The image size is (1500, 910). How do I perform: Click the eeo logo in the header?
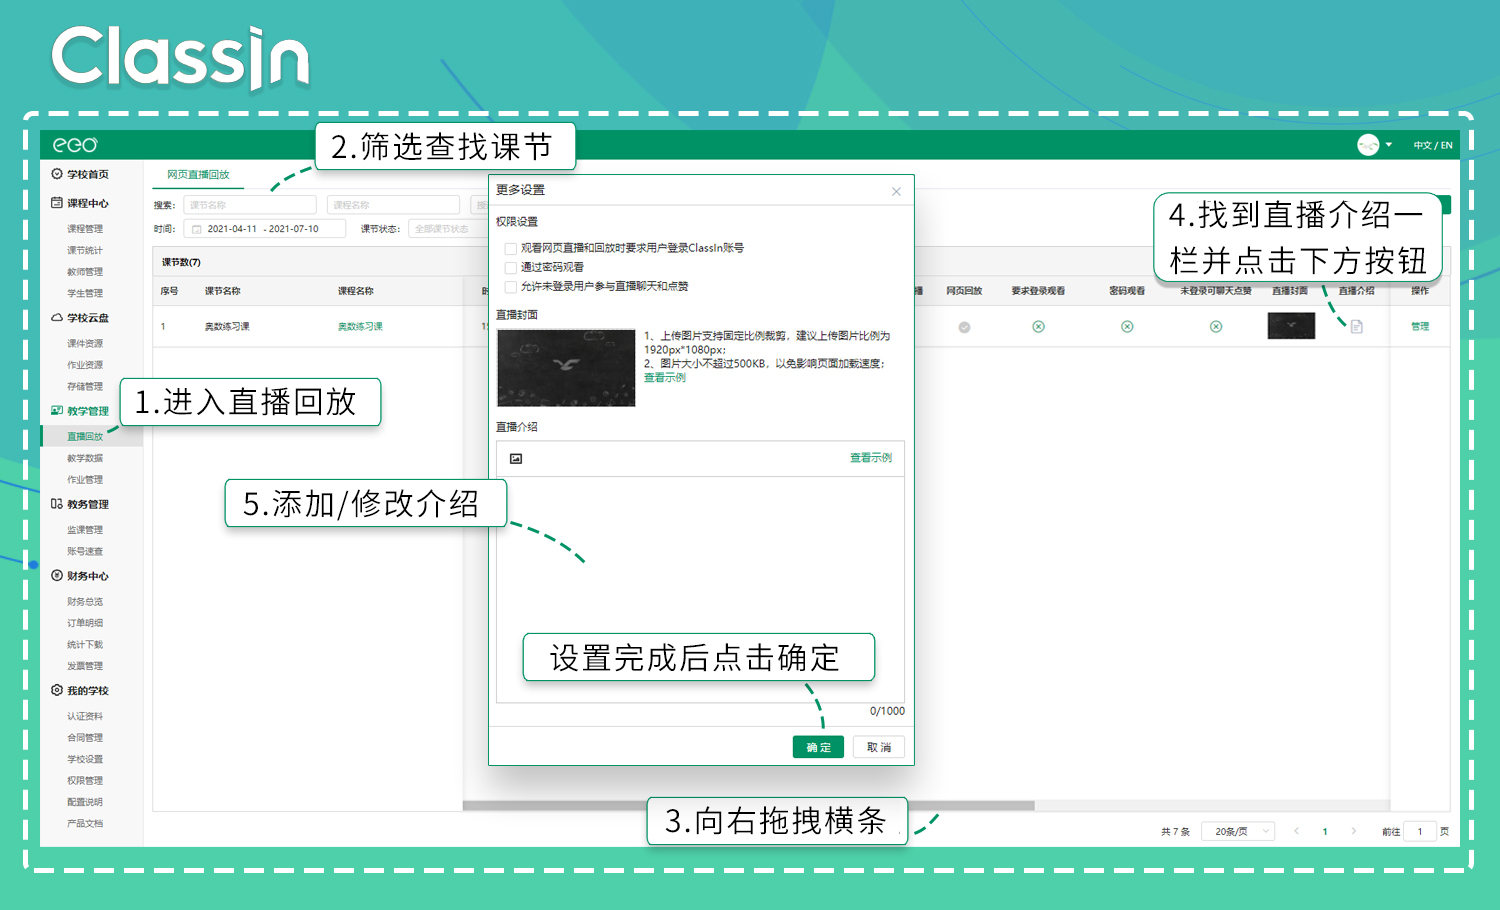75,145
